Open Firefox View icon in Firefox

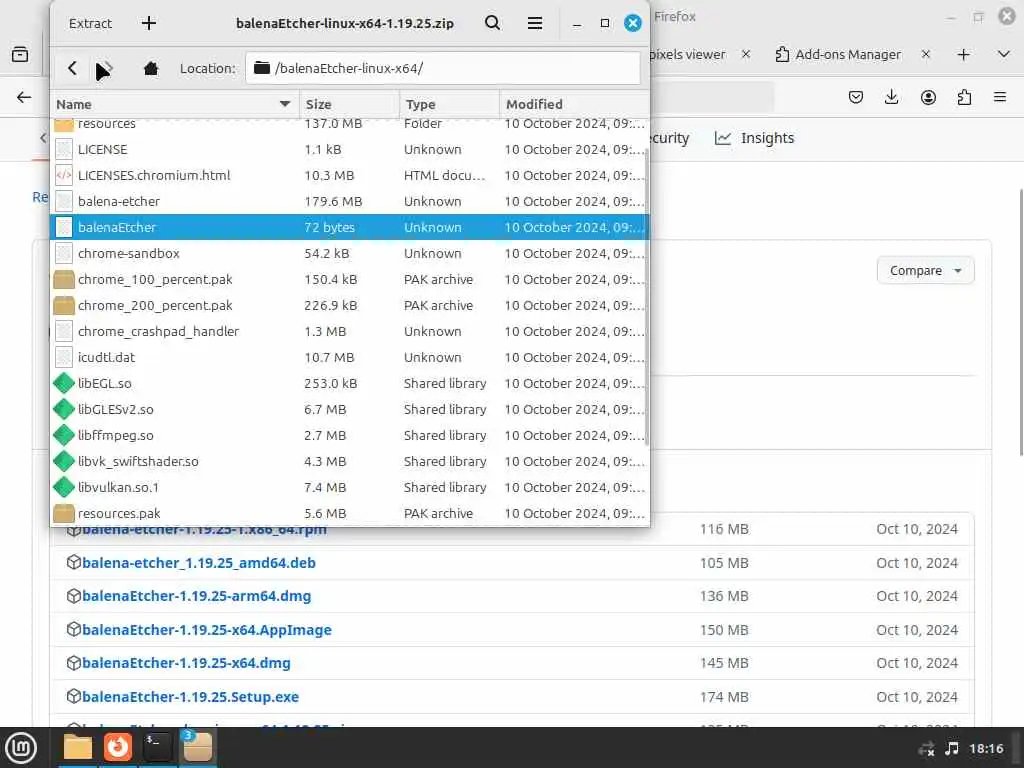coord(20,54)
